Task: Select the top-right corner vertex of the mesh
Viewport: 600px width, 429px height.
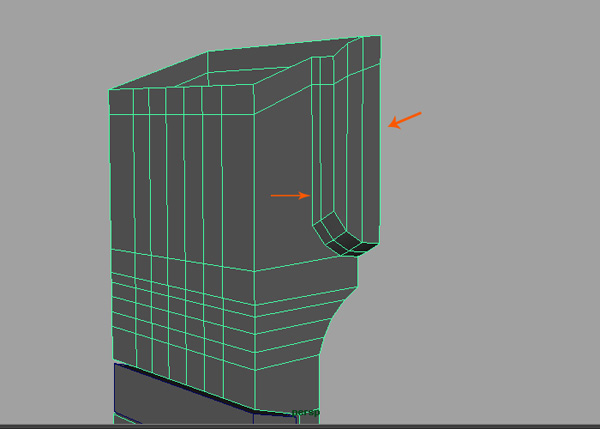Action: pos(381,36)
